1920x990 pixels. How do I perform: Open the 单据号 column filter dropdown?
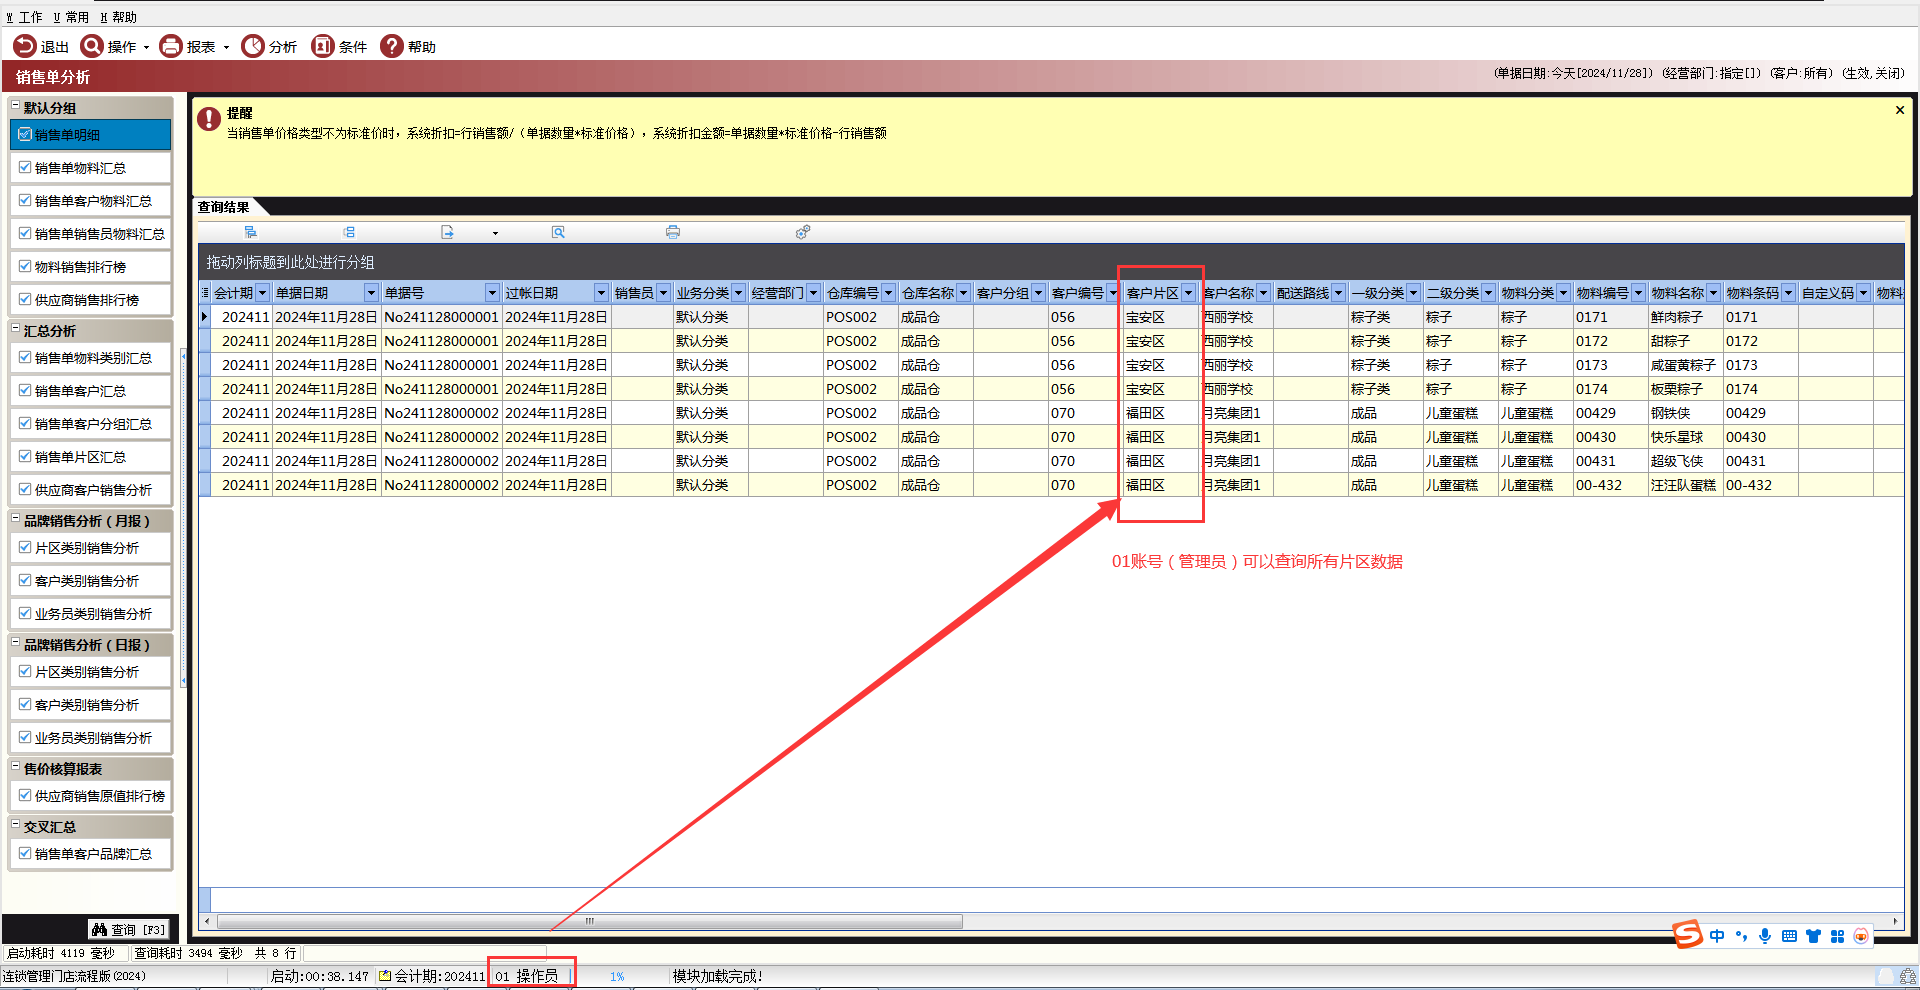pyautogui.click(x=492, y=293)
